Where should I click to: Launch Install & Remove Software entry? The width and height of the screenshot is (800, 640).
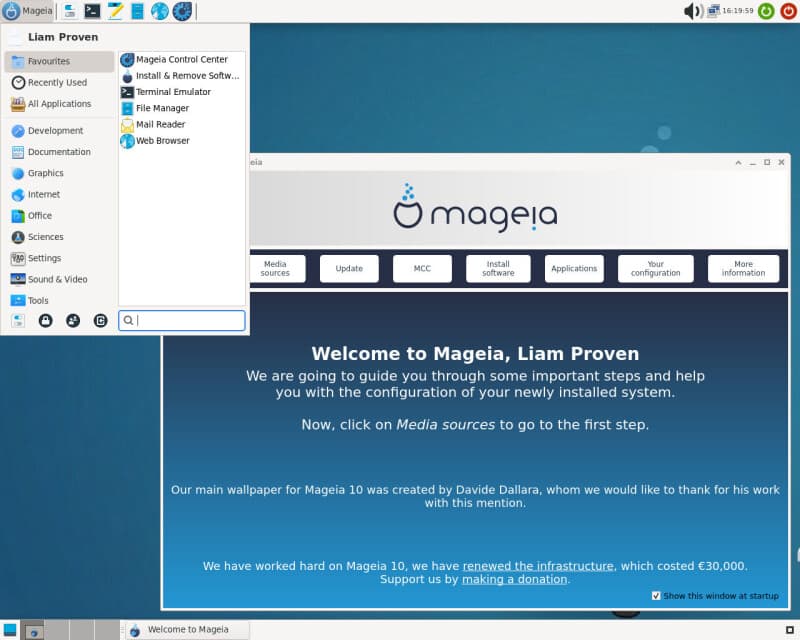click(182, 76)
